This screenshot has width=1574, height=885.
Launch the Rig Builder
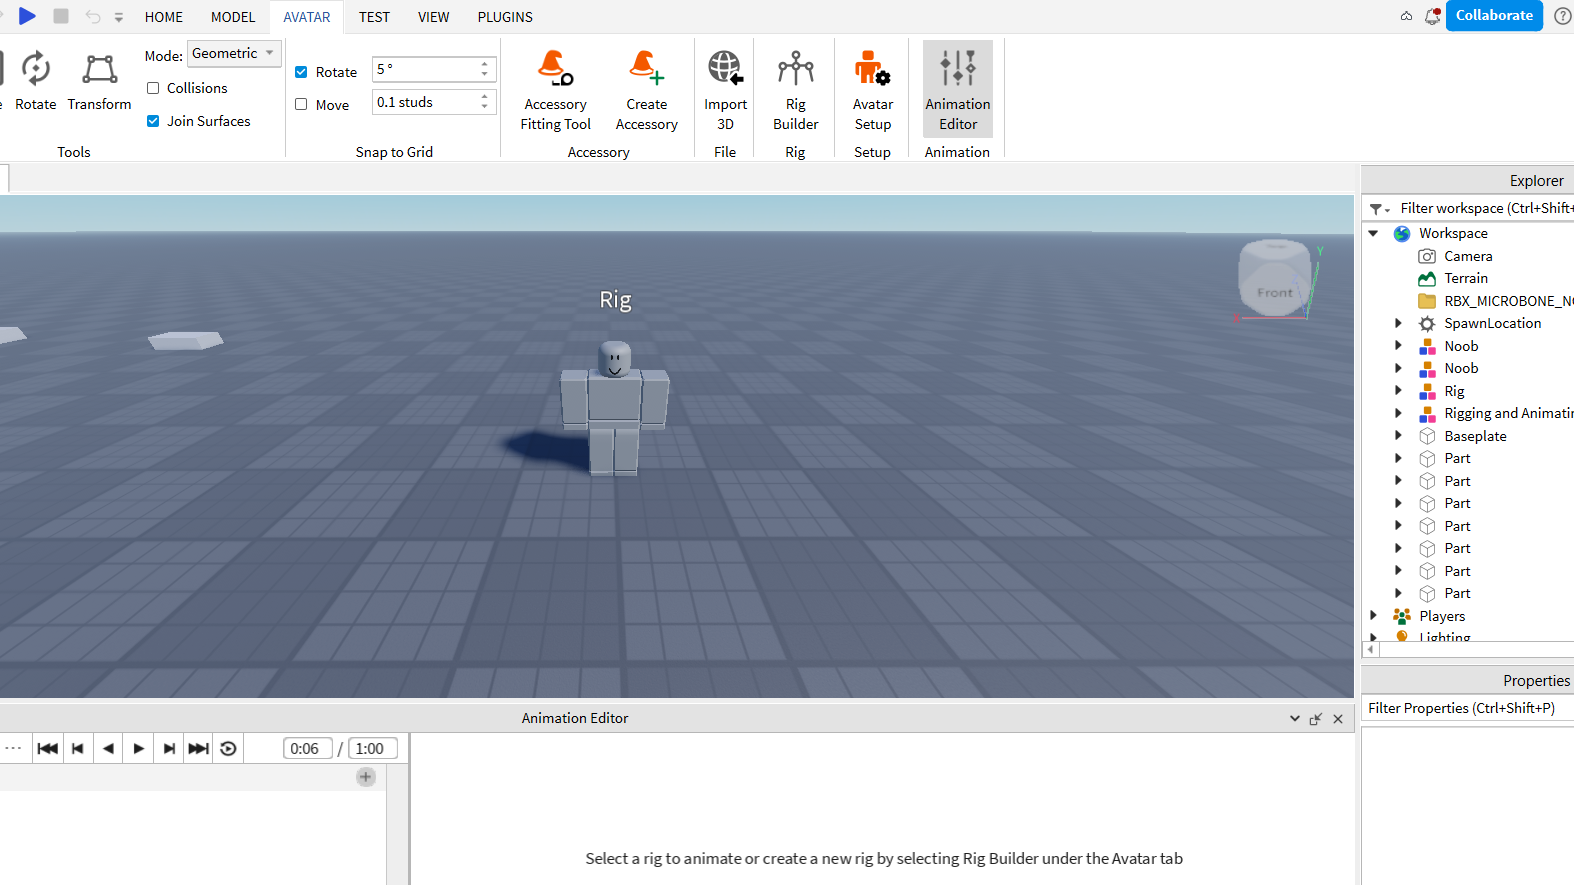pyautogui.click(x=795, y=90)
